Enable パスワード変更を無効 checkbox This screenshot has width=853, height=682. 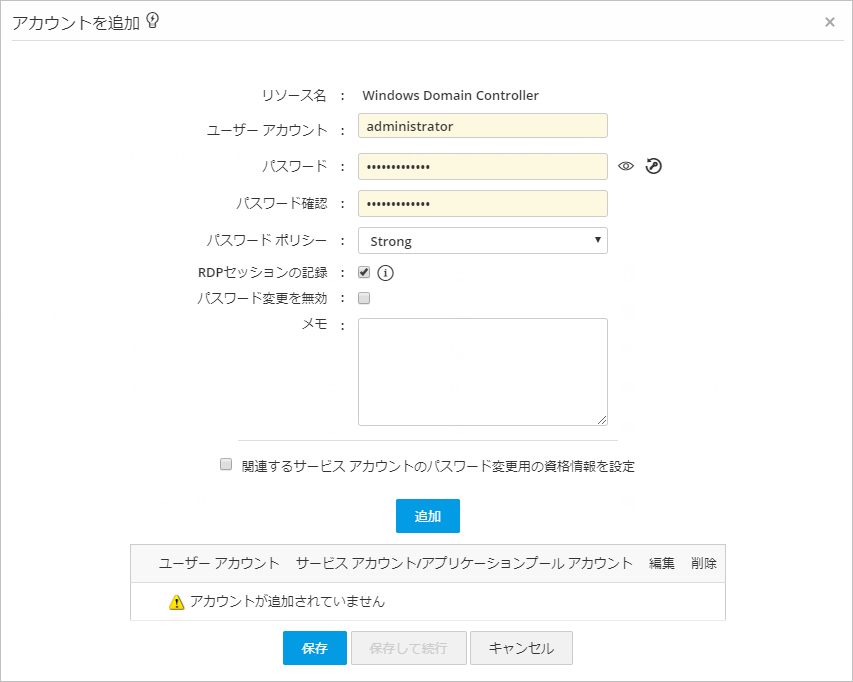click(x=364, y=297)
